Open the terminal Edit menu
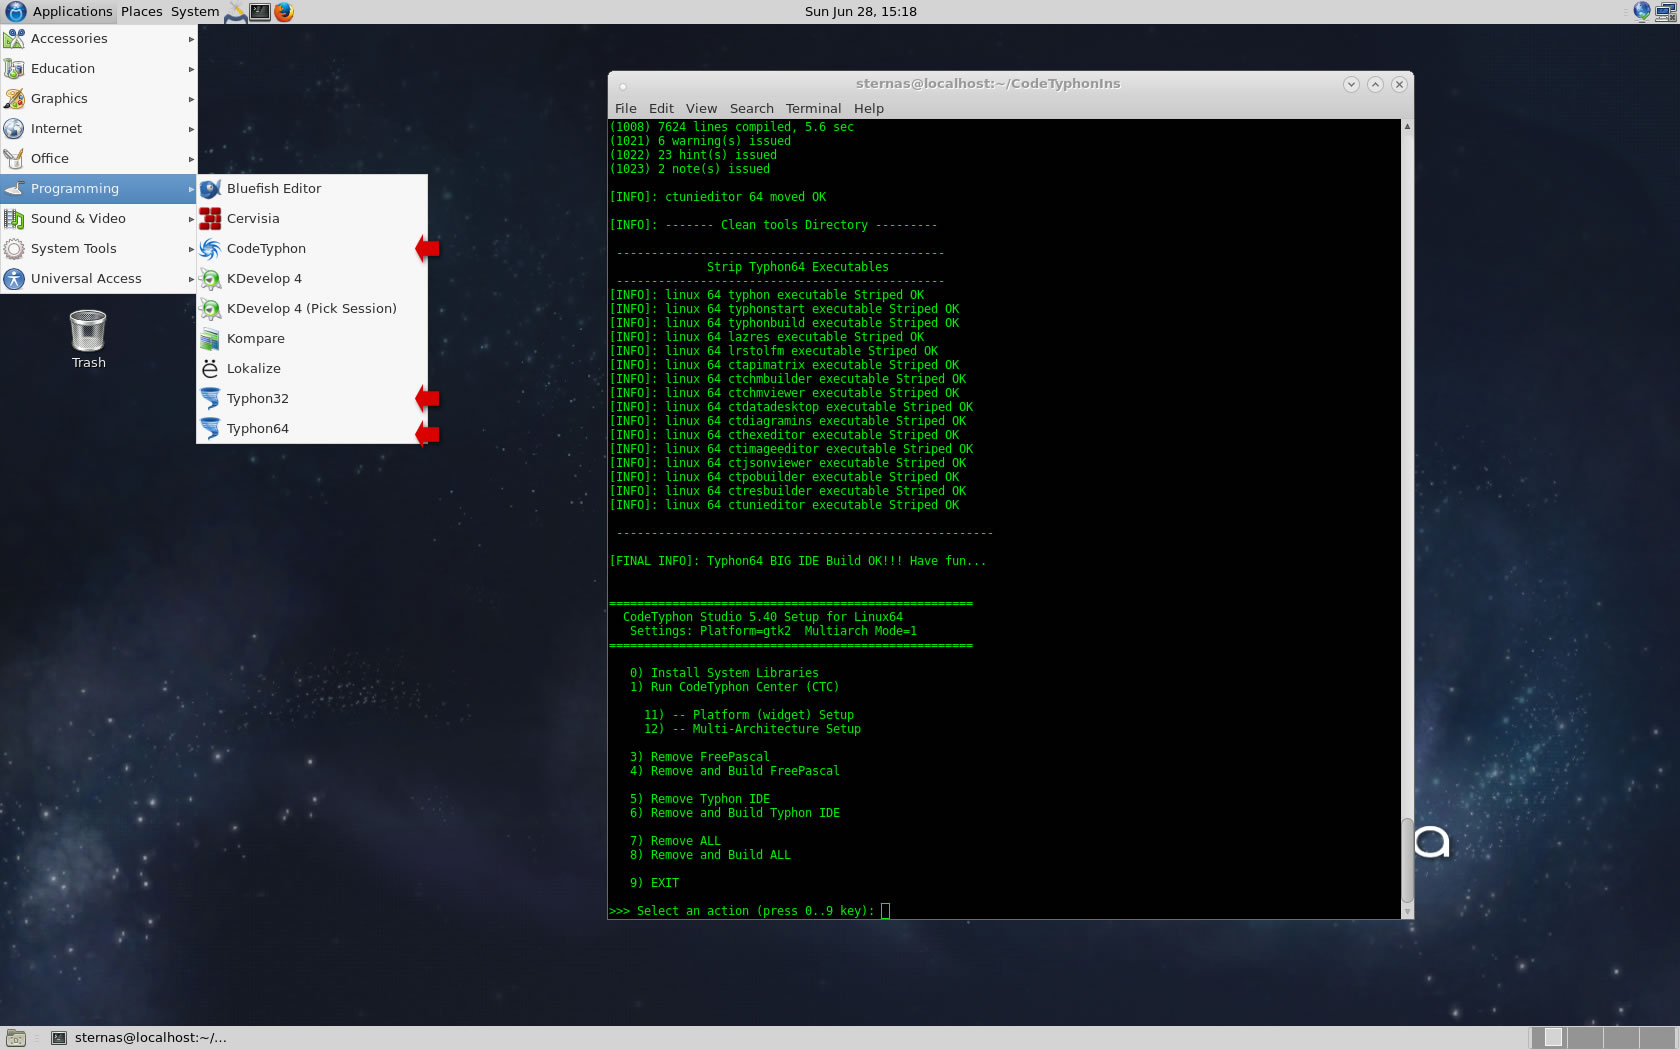The width and height of the screenshot is (1680, 1050). click(661, 108)
